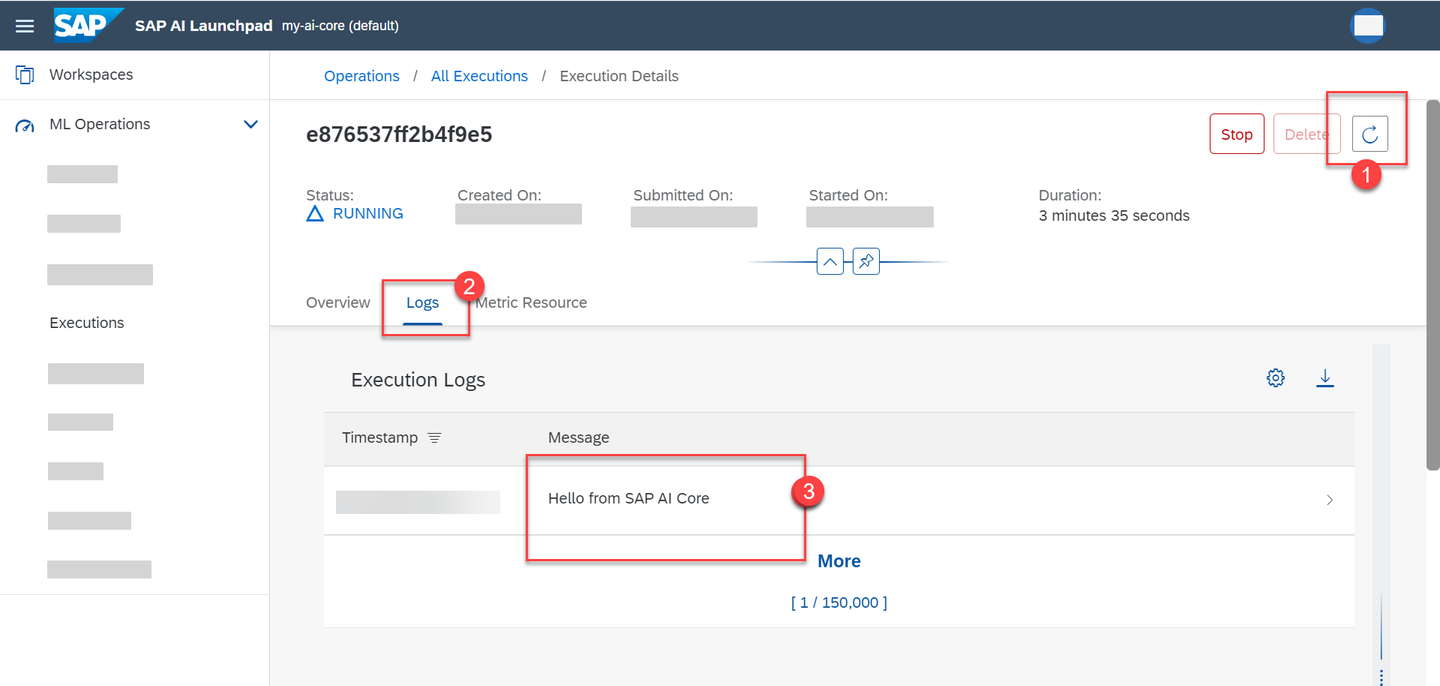Click the Message column header

pyautogui.click(x=579, y=438)
